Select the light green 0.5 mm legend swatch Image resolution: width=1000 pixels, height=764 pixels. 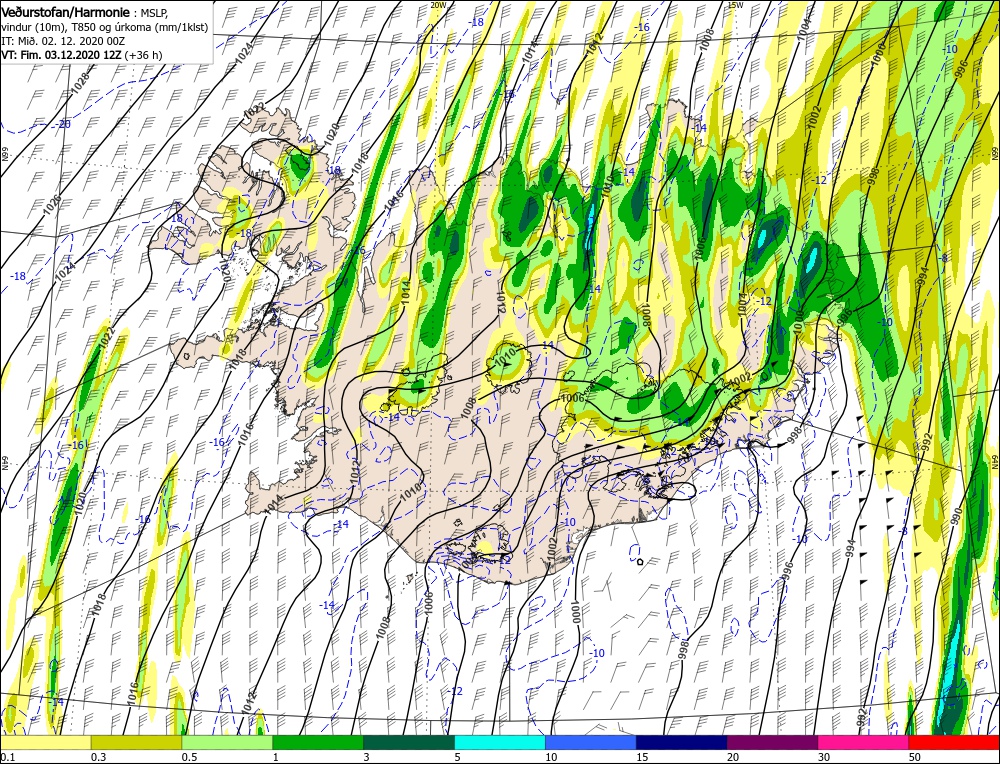(227, 742)
